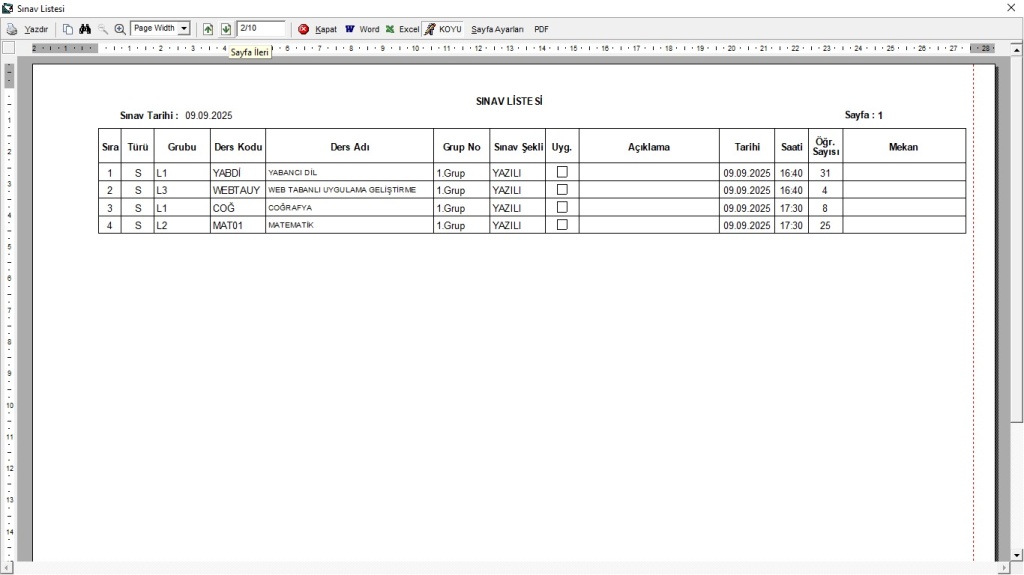
Task: Check Uyg. box for WEBTAUY row
Action: pos(562,189)
